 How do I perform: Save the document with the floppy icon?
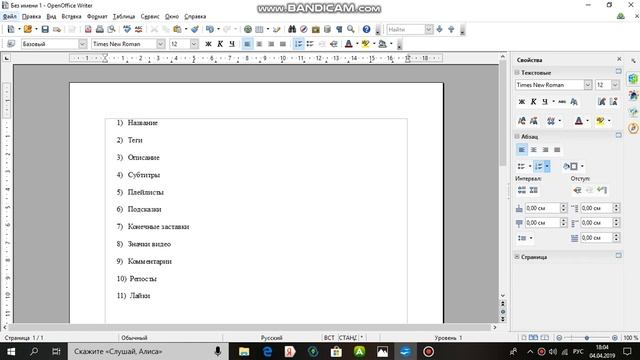[x=45, y=29]
